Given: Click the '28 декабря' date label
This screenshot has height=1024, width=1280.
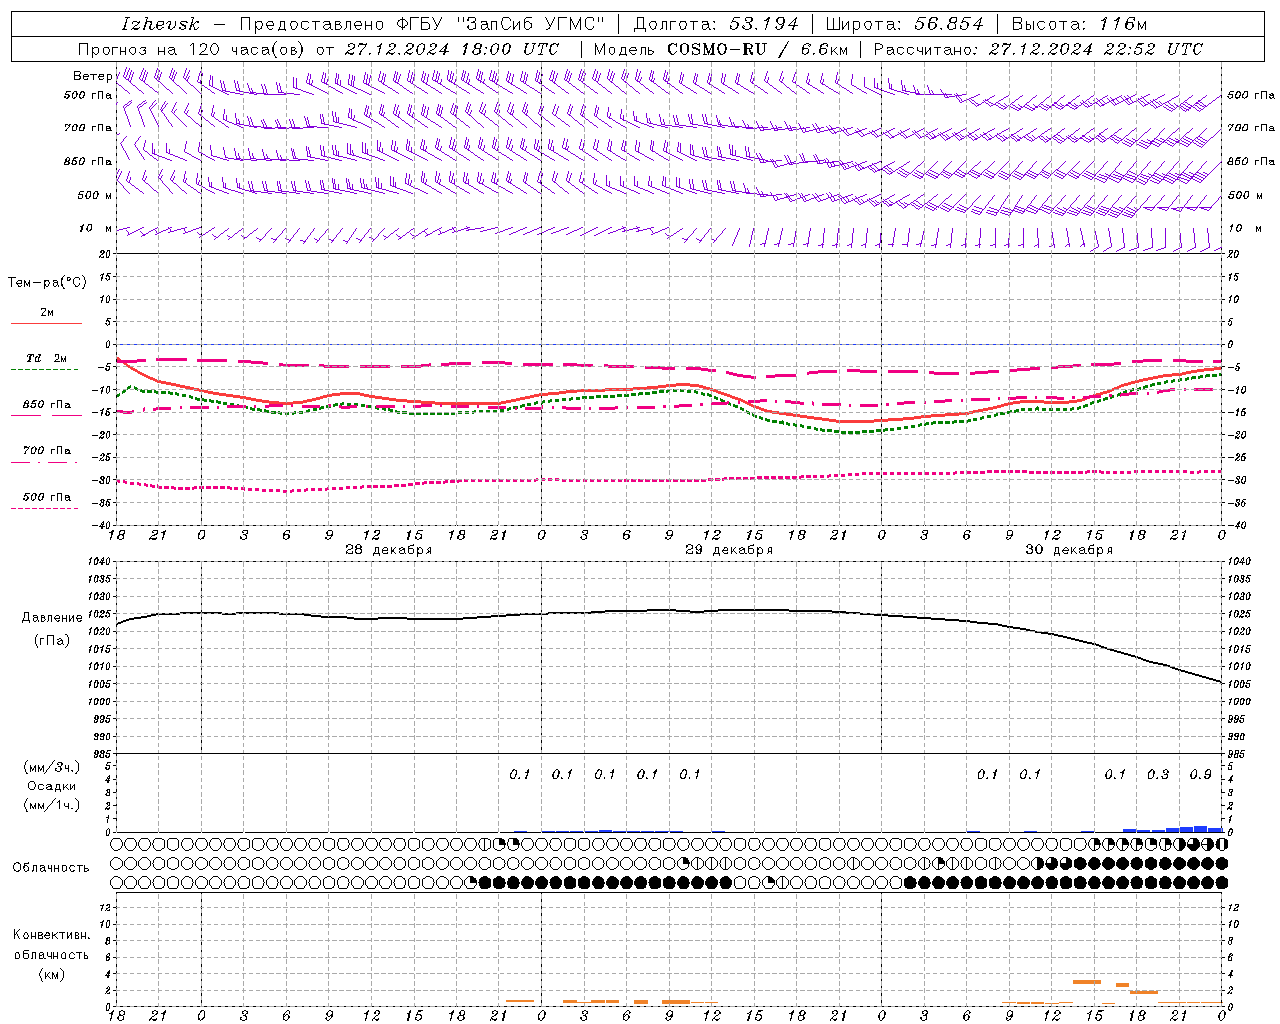Looking at the screenshot, I should pyautogui.click(x=389, y=550).
